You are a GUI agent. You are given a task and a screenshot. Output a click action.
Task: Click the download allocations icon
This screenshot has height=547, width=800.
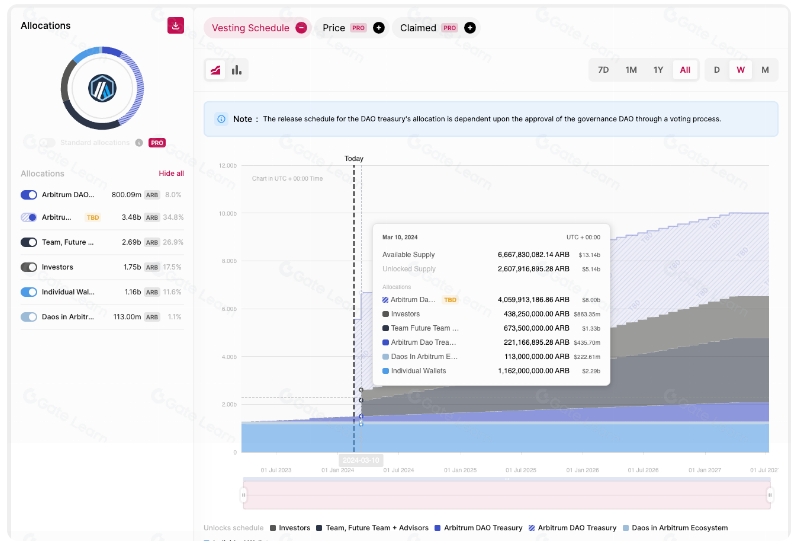176,26
